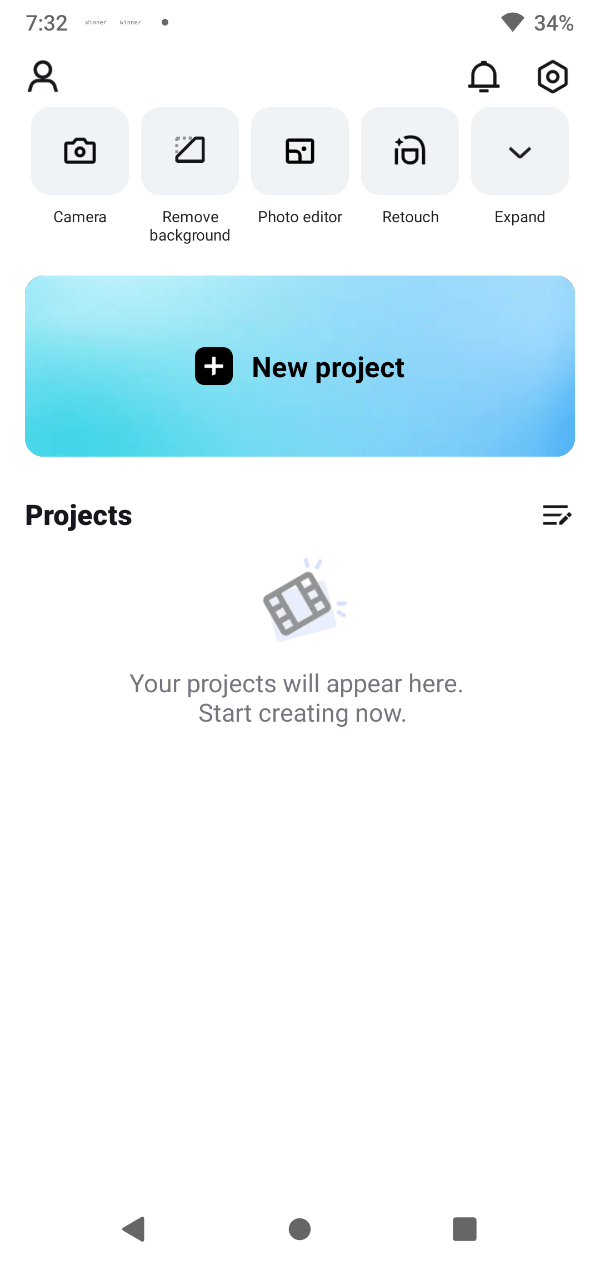The height and width of the screenshot is (1266, 600).
Task: Open recent apps square button
Action: [465, 1229]
